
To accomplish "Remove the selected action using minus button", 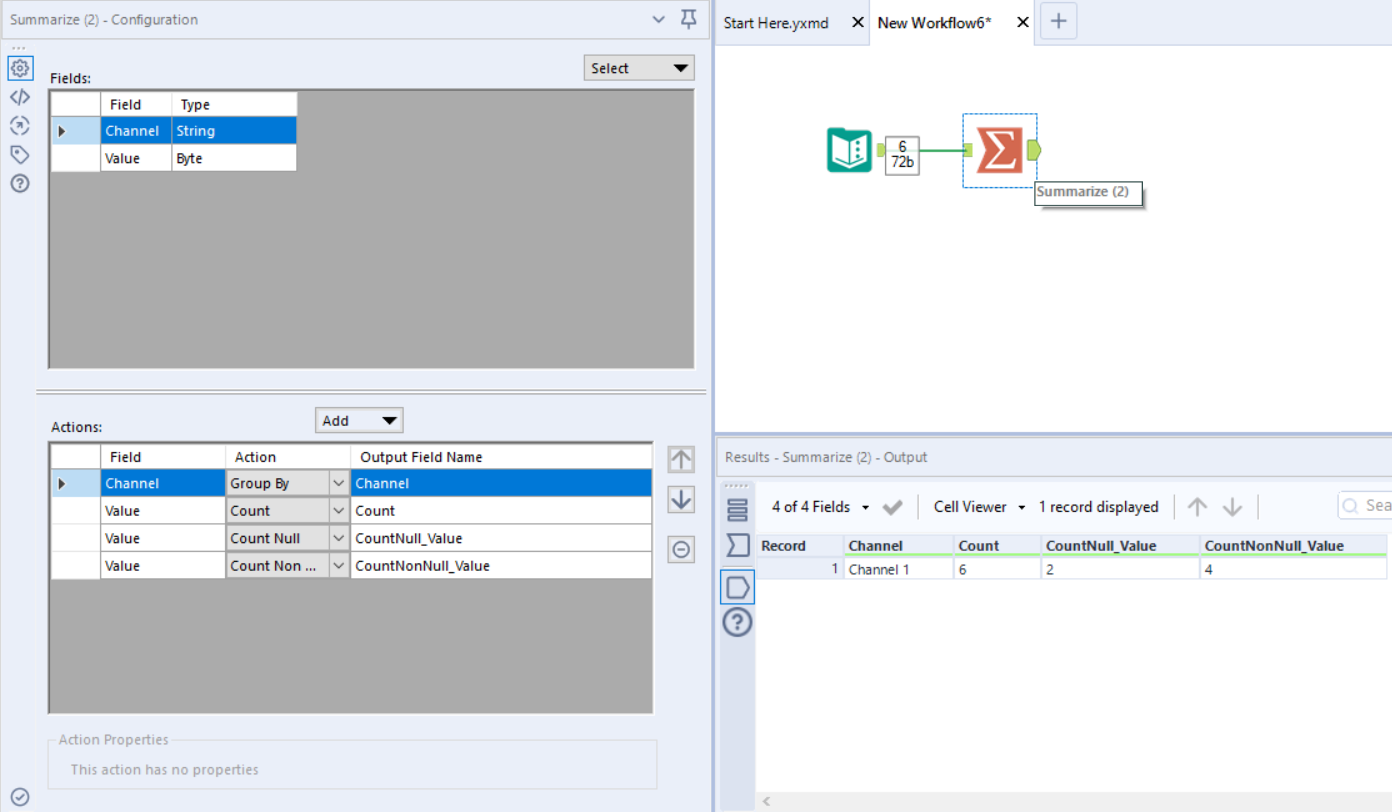I will [x=681, y=549].
